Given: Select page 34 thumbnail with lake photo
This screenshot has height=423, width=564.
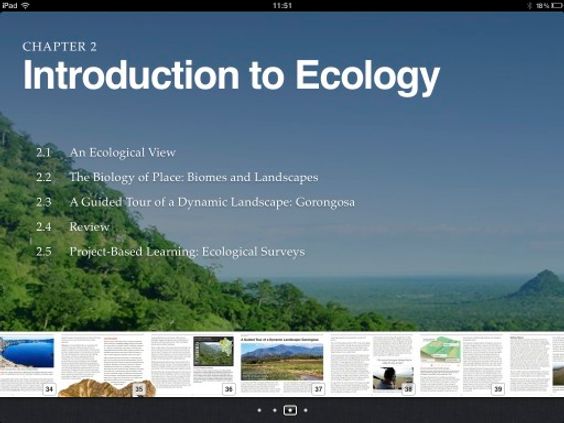Looking at the screenshot, I should pos(28,364).
